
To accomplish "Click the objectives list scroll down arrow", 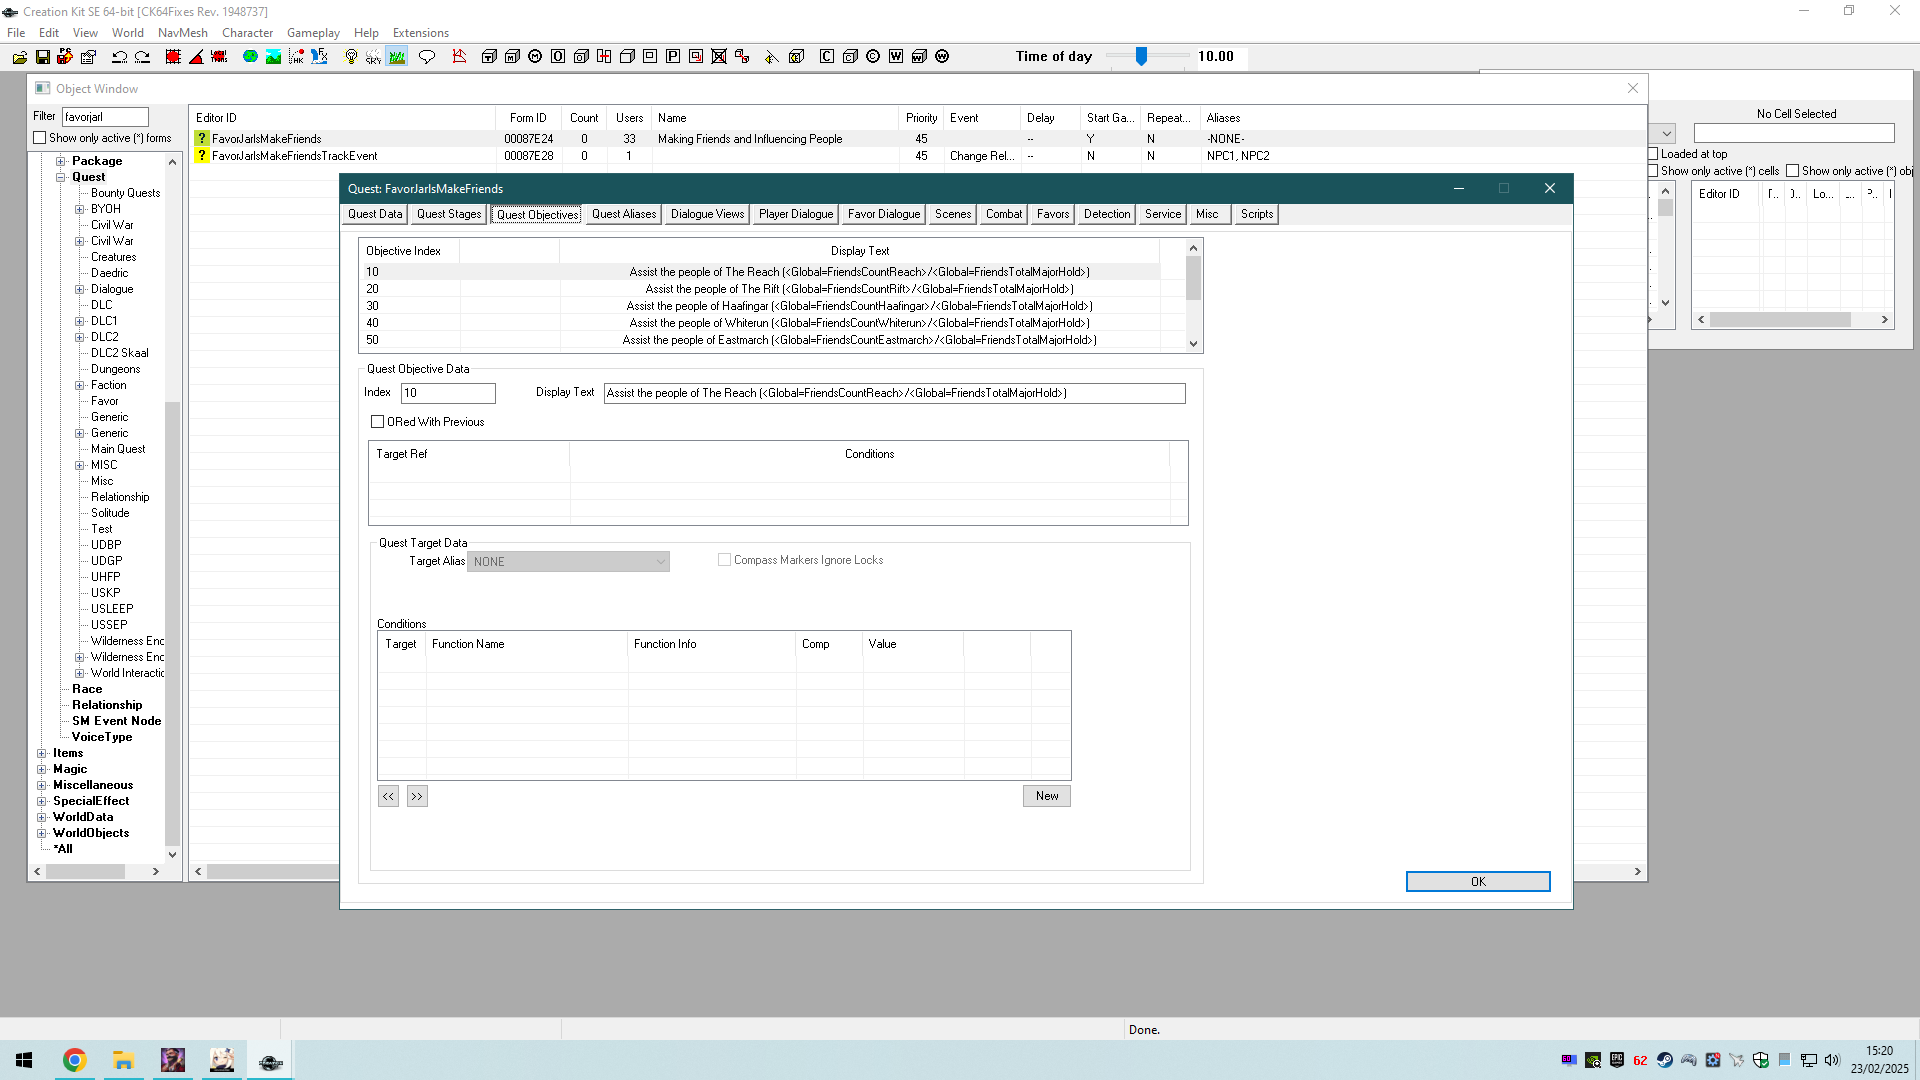I will 1193,343.
